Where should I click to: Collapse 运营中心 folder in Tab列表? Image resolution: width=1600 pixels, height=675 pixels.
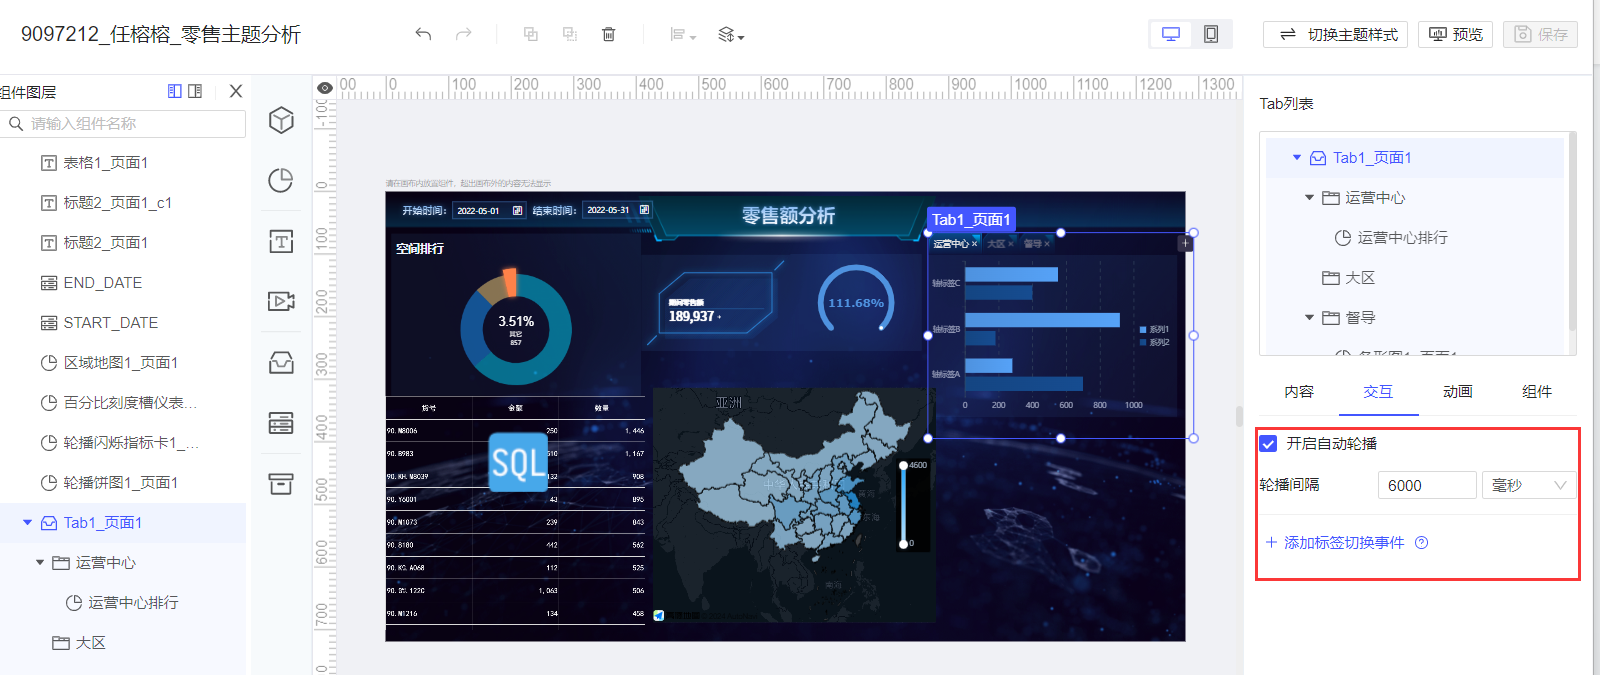click(1309, 198)
